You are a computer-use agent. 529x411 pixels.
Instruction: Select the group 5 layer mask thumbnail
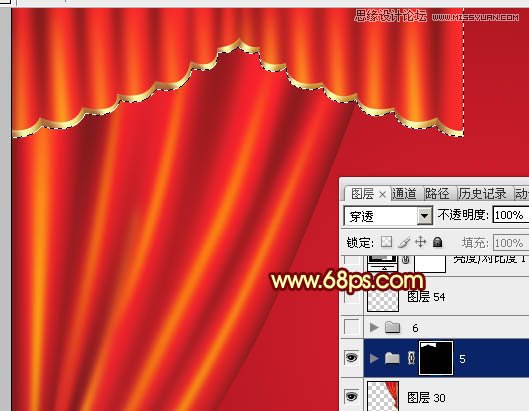click(x=436, y=358)
